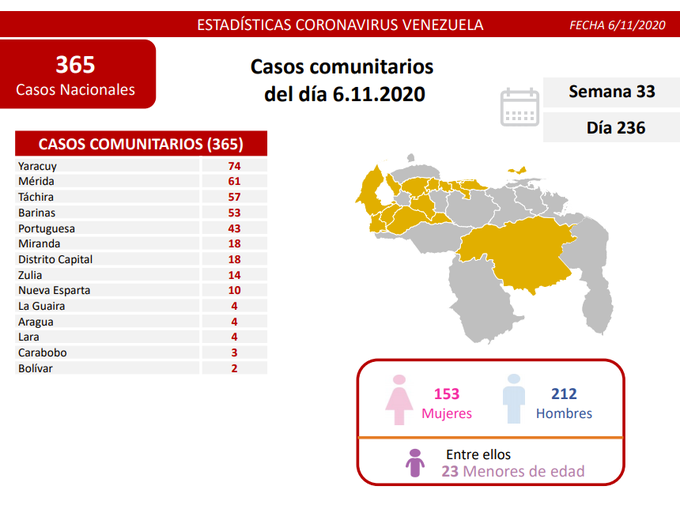Click the ESTADÍSTICAS CORONAVIRUS VENEZUELA title
This screenshot has height=505, width=680.
click(x=340, y=25)
